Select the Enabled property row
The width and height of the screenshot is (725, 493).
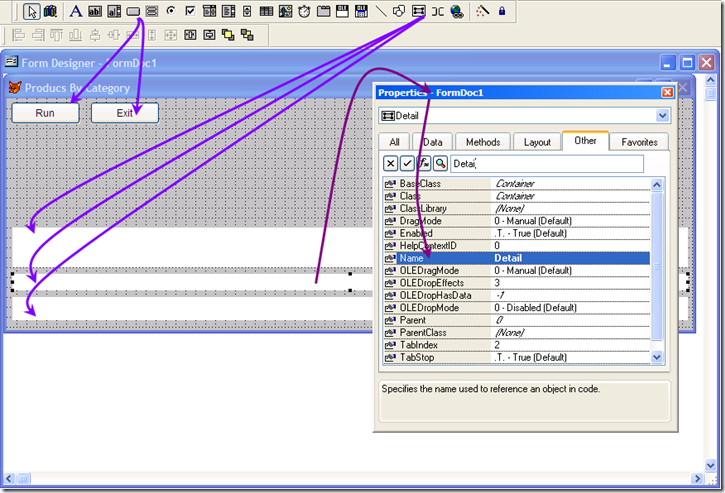click(x=517, y=234)
